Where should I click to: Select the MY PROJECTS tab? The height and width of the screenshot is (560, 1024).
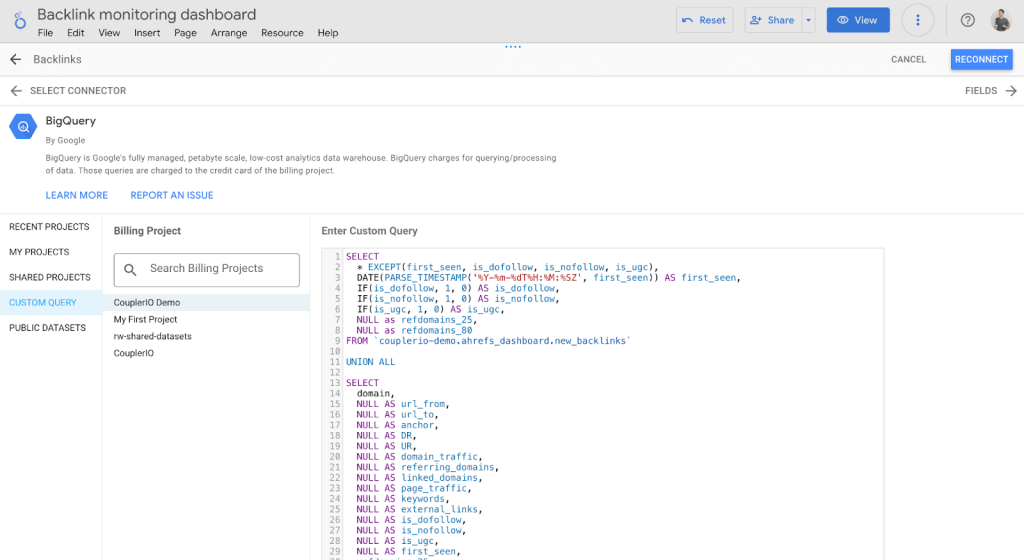39,252
